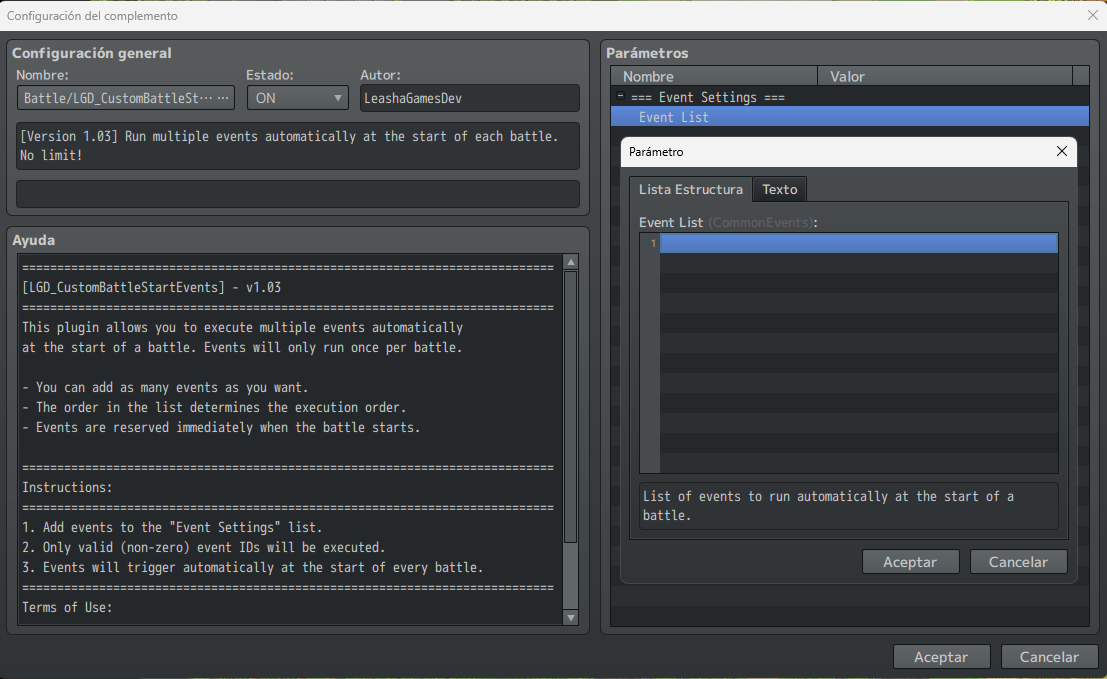Select the Event List parameter row

point(849,117)
